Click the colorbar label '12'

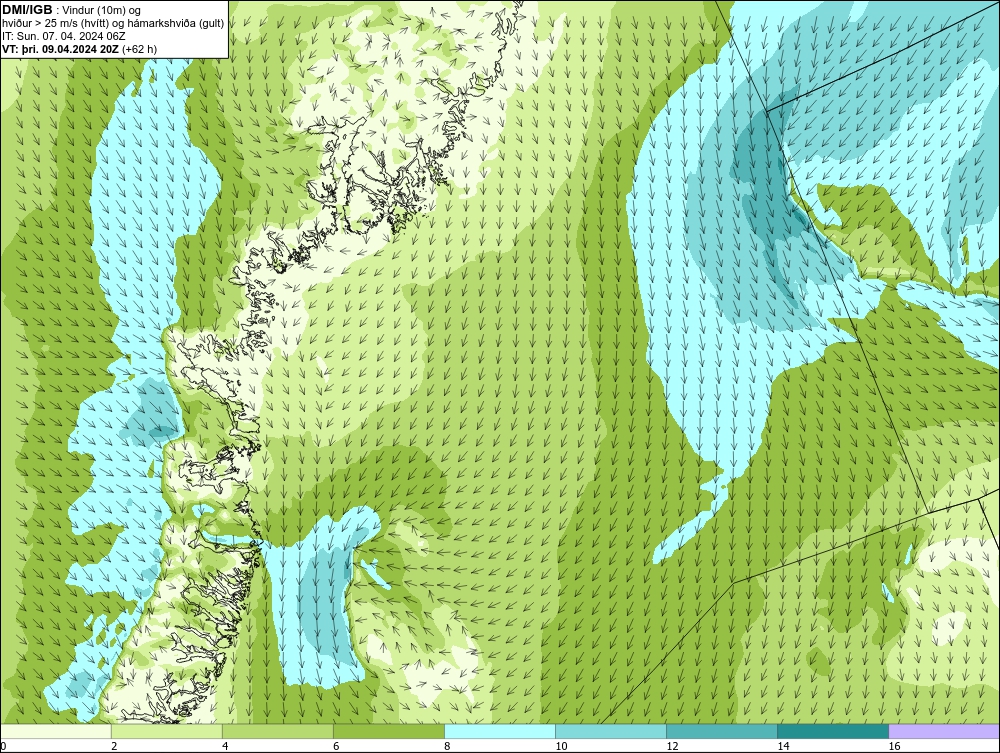672,746
